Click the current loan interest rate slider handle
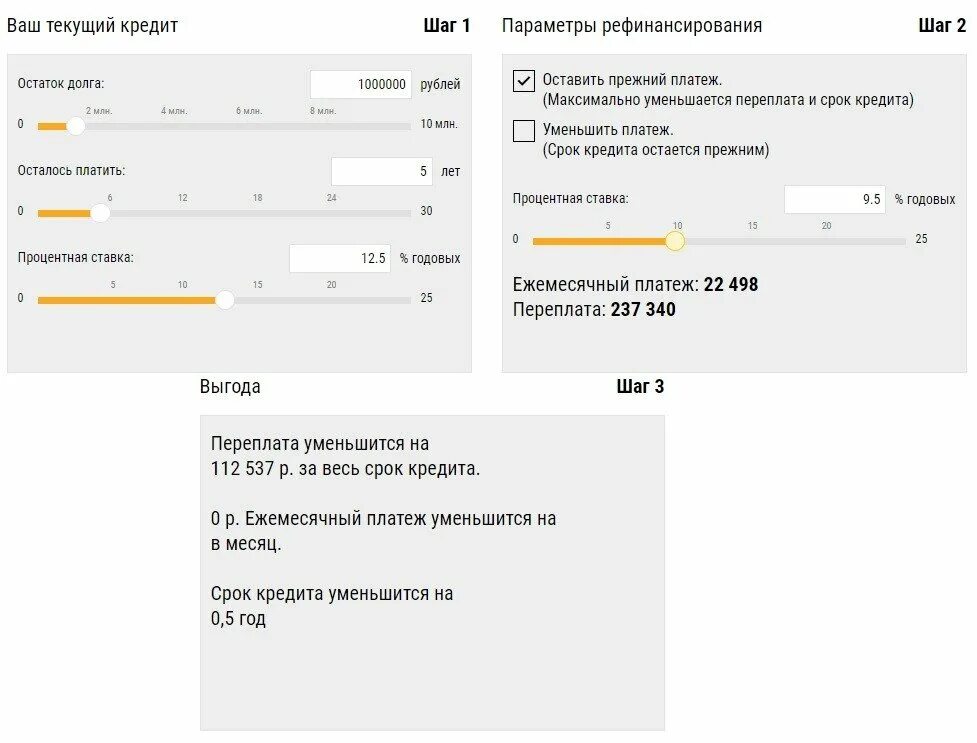 tap(225, 300)
